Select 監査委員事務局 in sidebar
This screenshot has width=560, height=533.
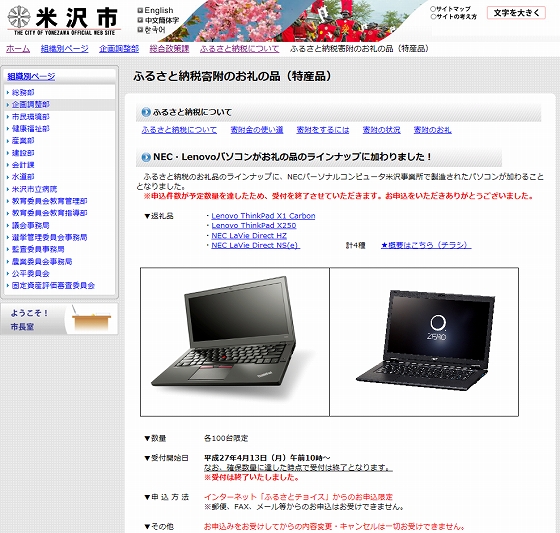point(38,249)
